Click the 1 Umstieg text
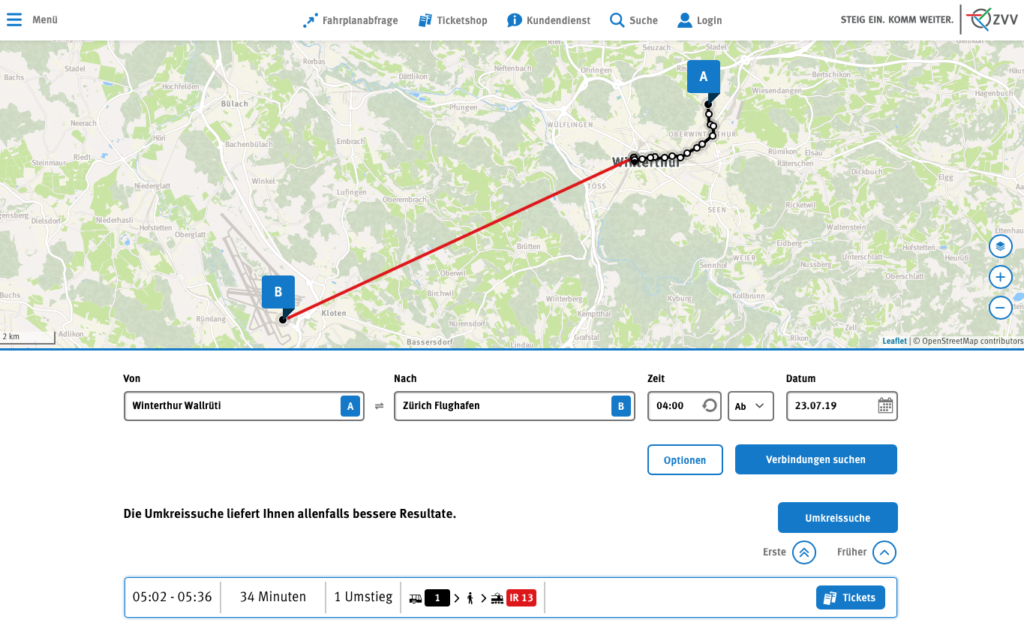 coord(363,597)
